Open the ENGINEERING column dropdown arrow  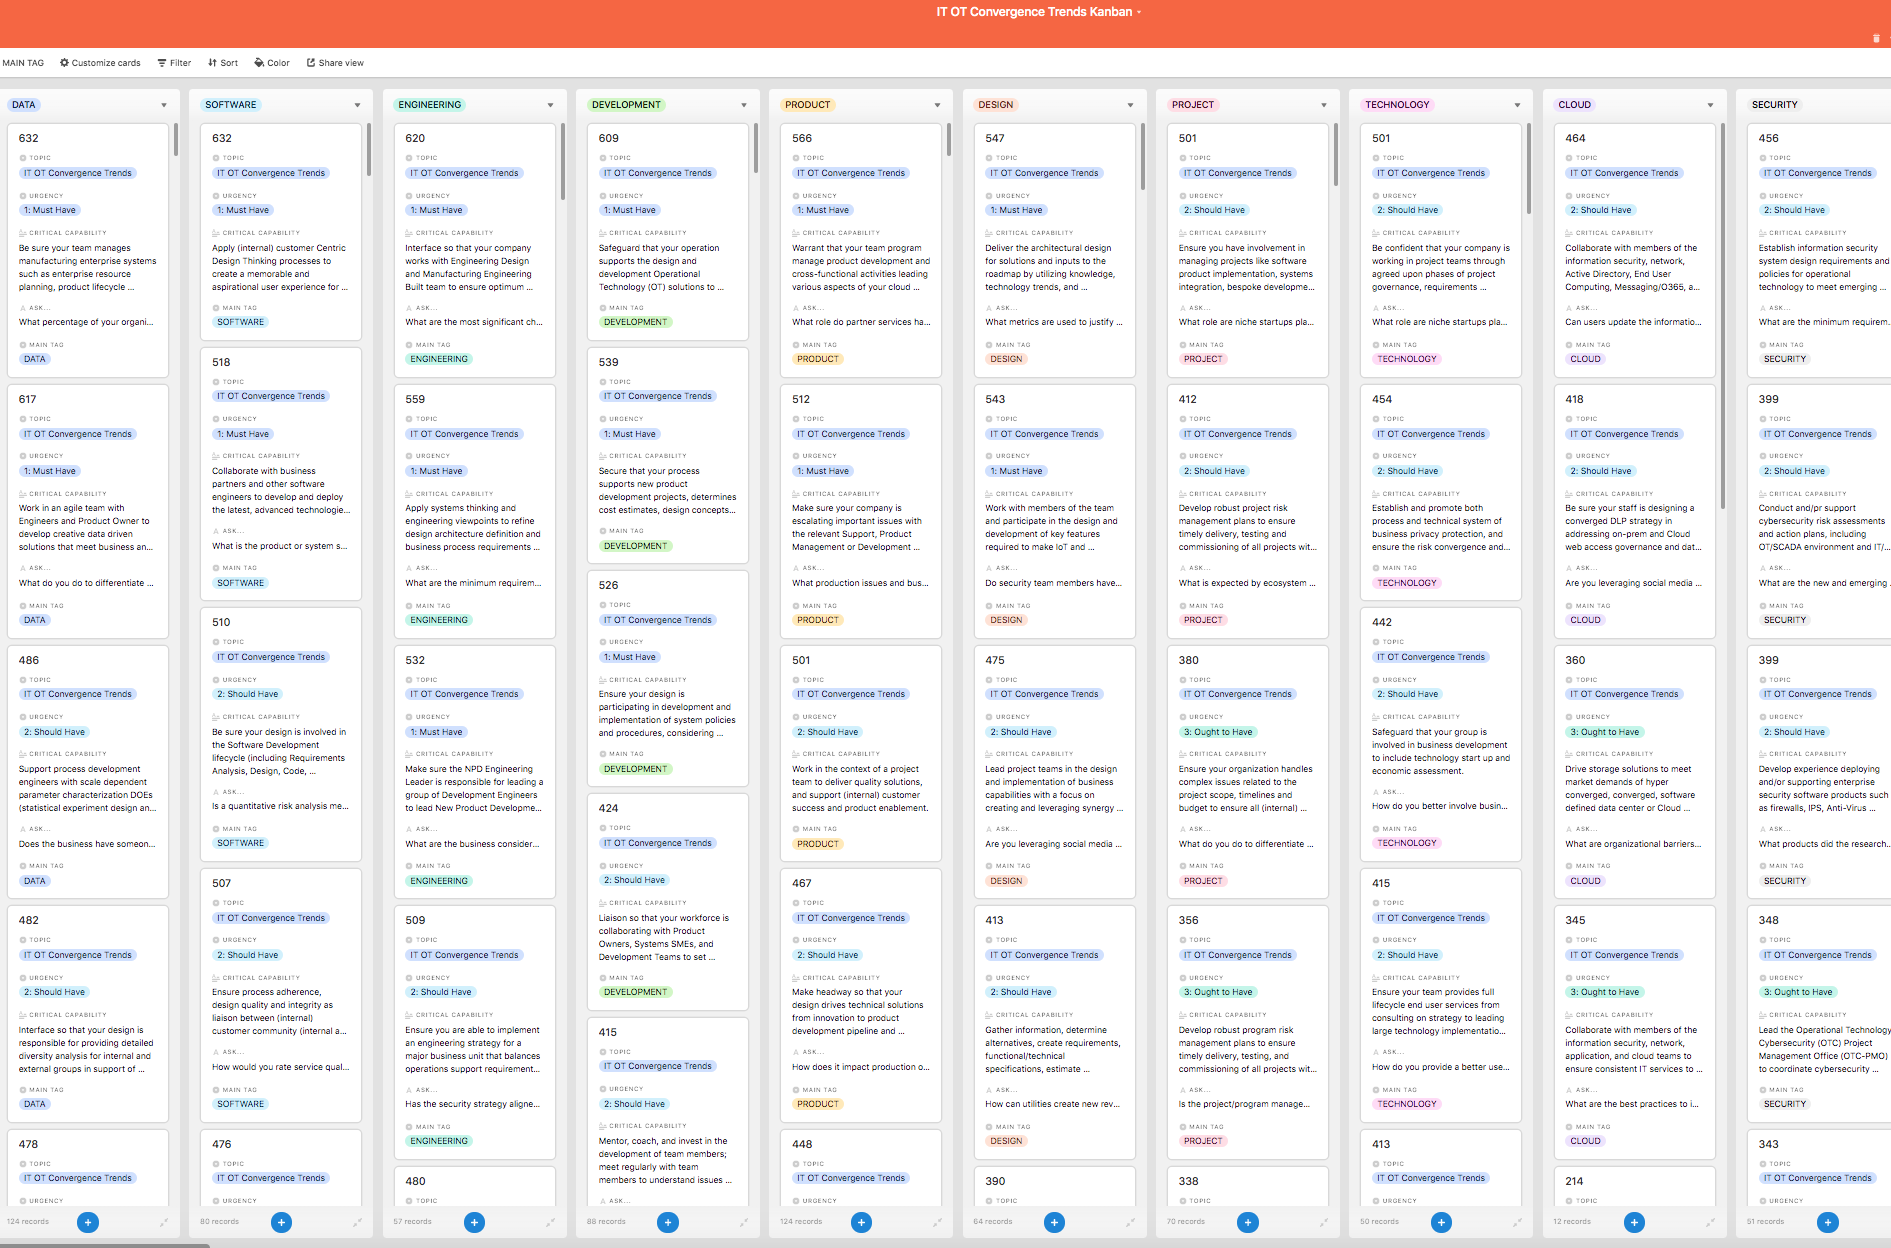click(x=550, y=105)
